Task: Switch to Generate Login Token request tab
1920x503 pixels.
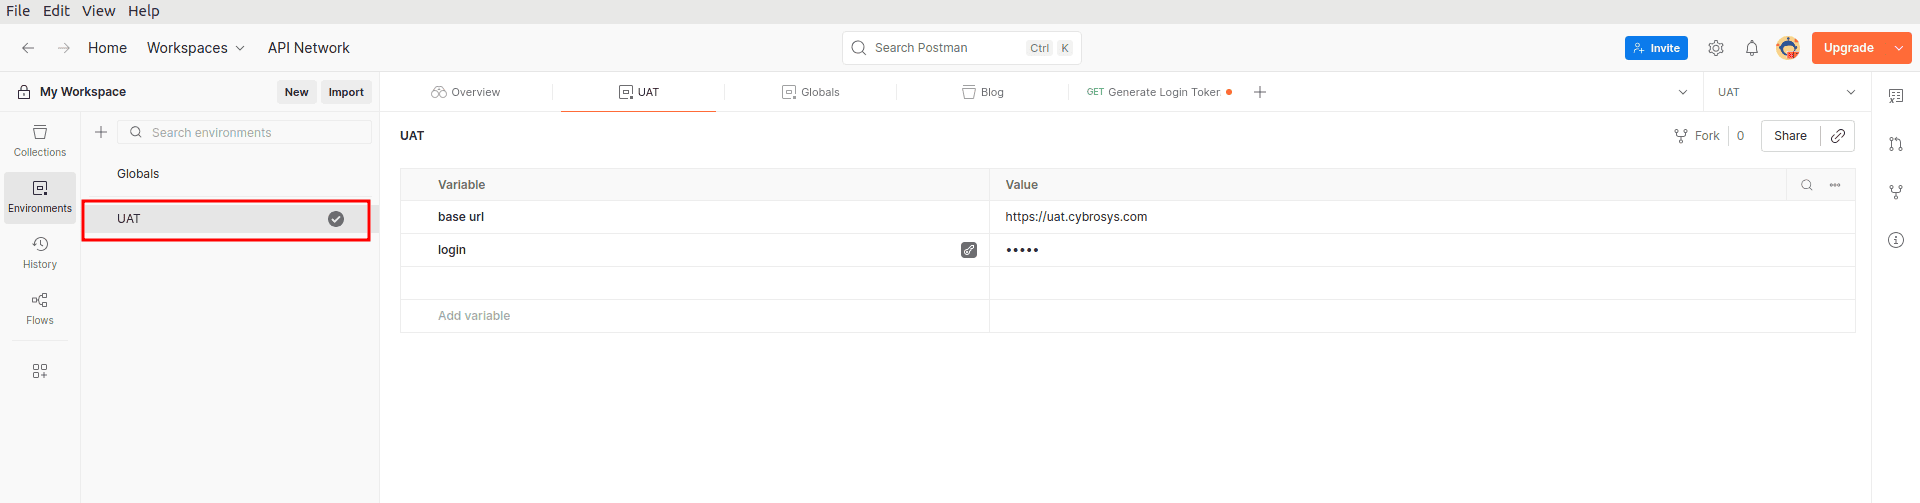Action: point(1160,92)
